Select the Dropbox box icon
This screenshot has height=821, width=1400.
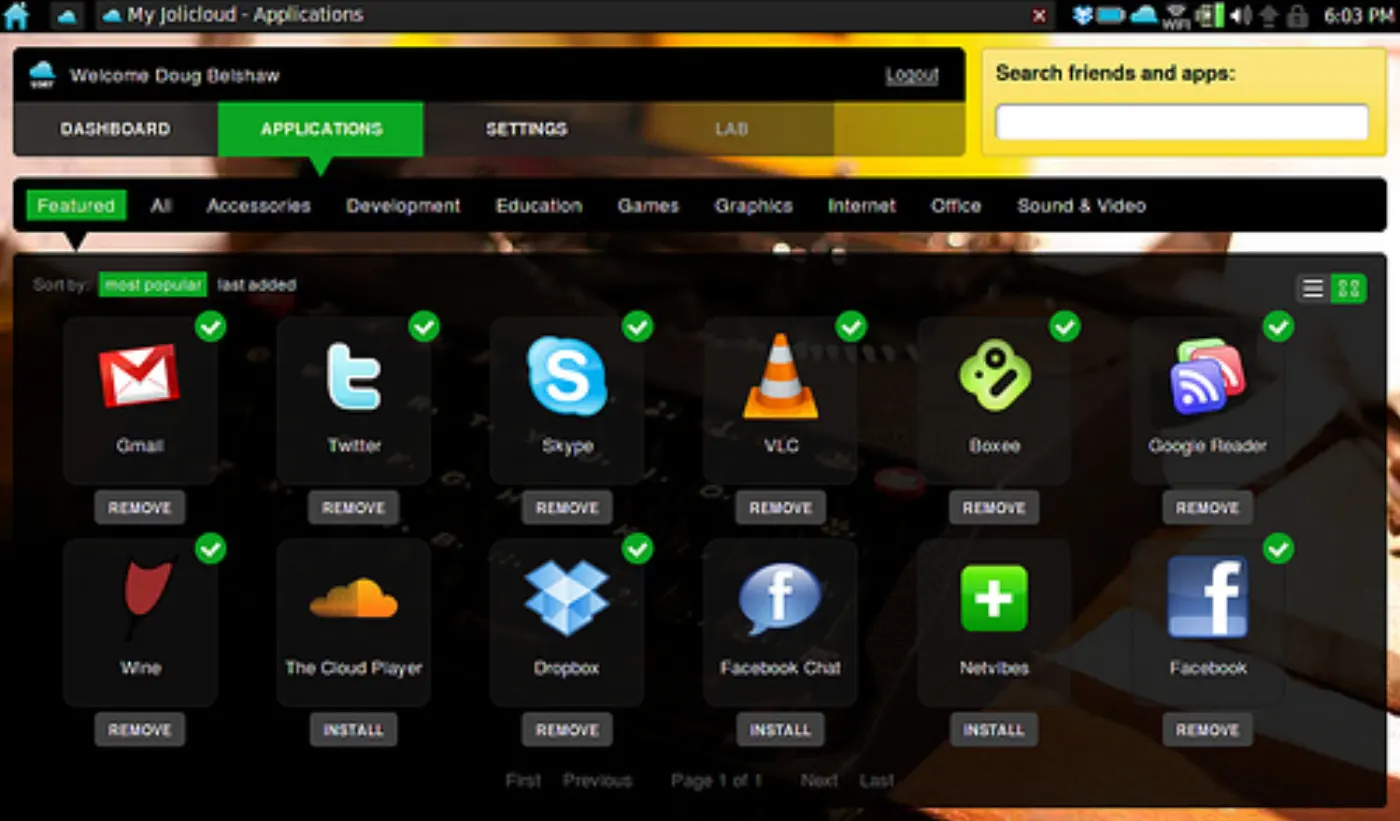click(x=567, y=598)
